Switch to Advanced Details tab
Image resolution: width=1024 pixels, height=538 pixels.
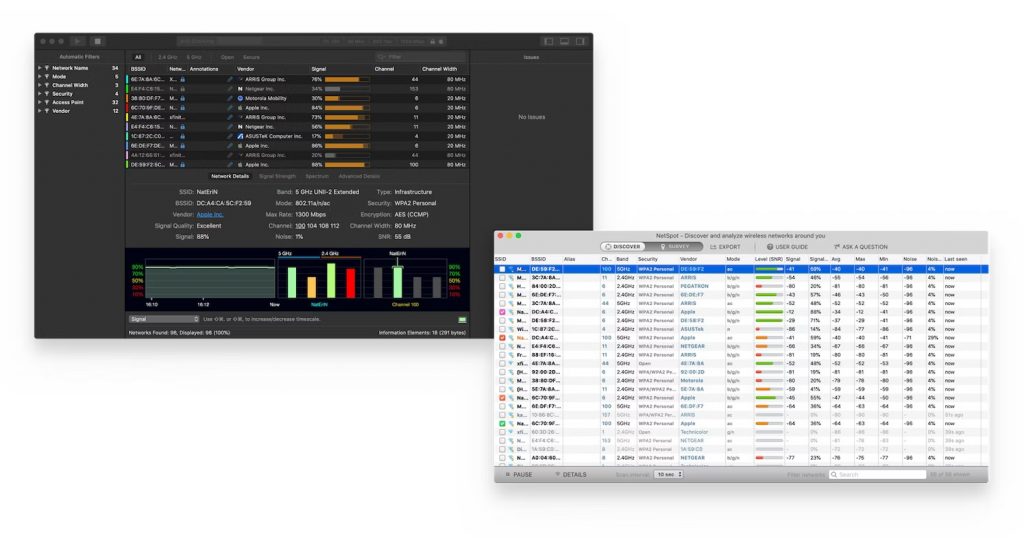coord(359,176)
